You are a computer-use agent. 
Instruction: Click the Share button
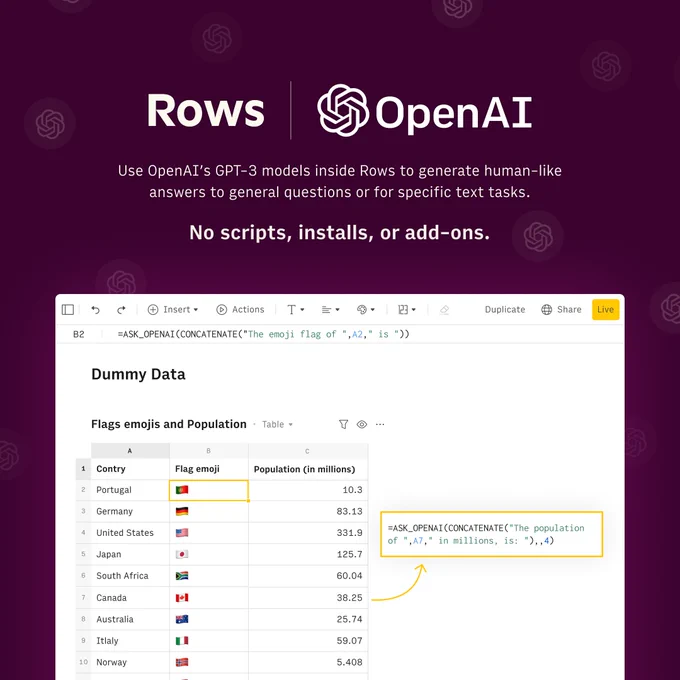click(561, 310)
